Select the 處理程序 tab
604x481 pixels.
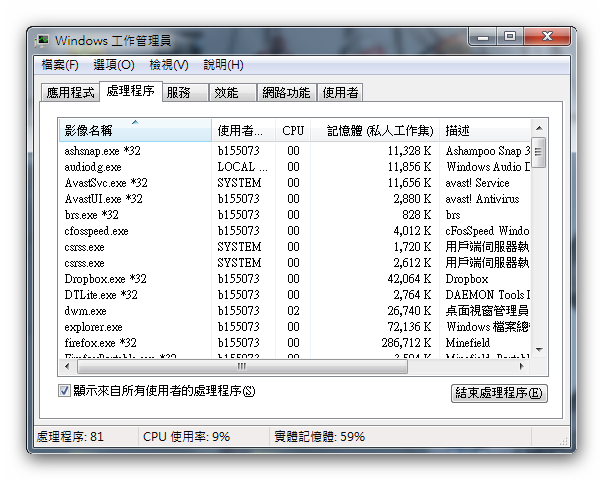pos(131,91)
